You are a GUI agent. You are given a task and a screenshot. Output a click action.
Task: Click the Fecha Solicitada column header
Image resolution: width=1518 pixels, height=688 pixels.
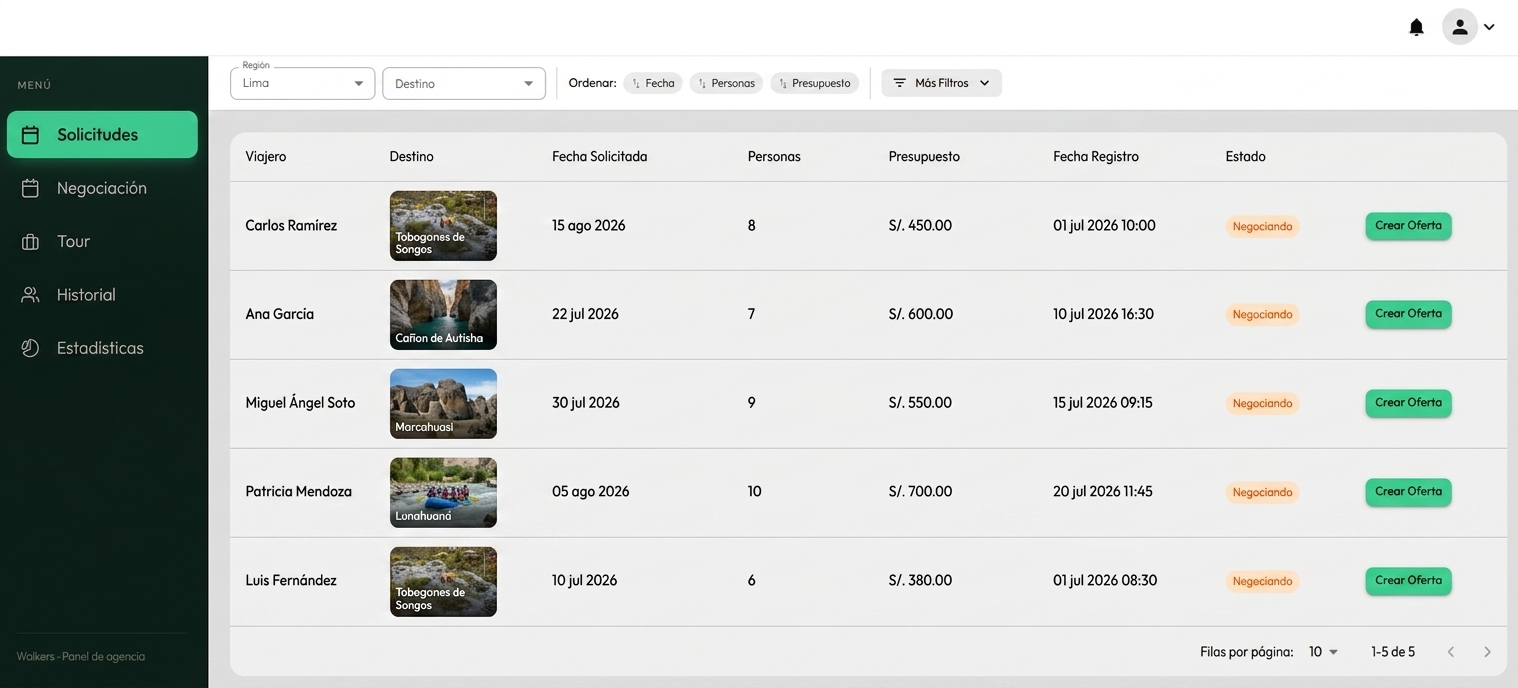point(599,157)
